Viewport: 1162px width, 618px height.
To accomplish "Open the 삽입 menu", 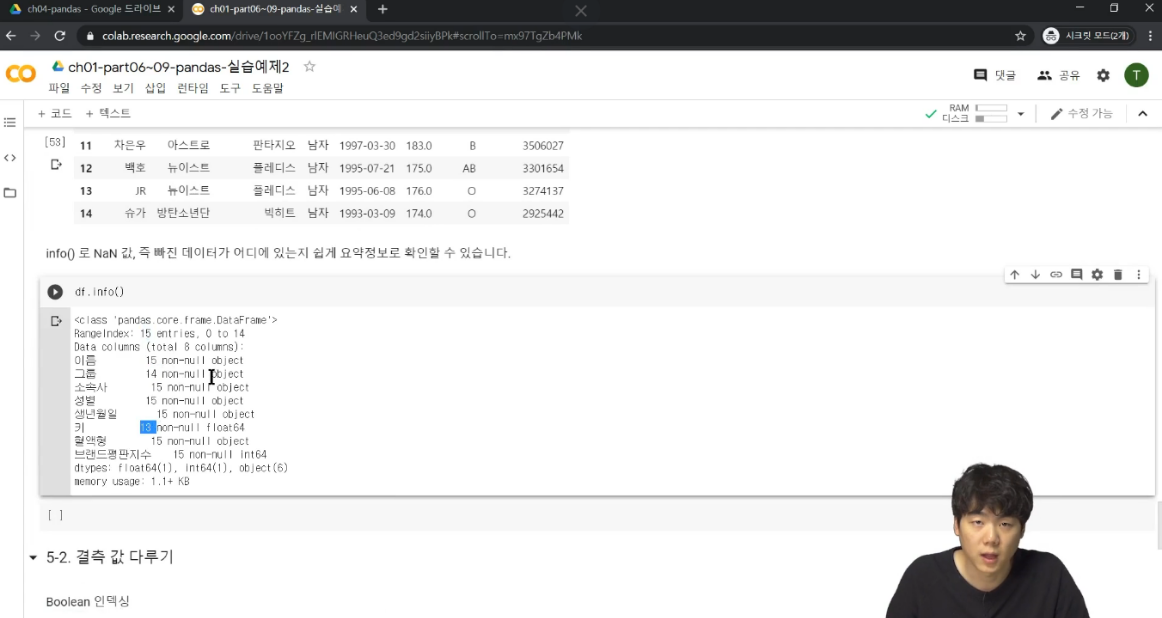I will tap(156, 88).
